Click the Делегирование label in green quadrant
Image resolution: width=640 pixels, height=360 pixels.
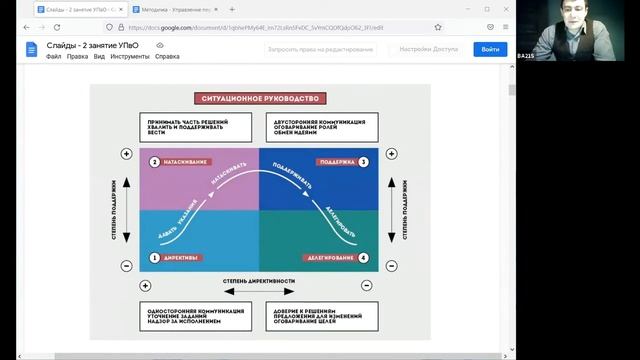(331, 258)
